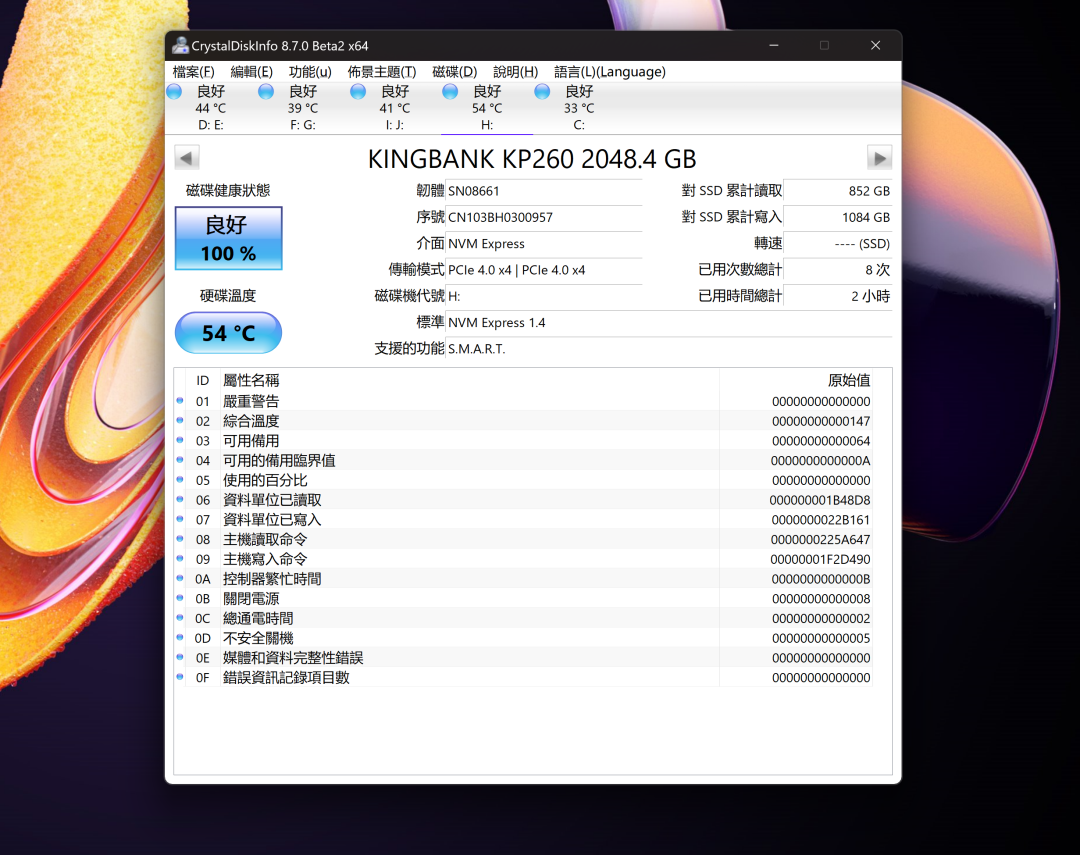
Task: Click total host writes value 1084 GB
Action: coord(838,217)
